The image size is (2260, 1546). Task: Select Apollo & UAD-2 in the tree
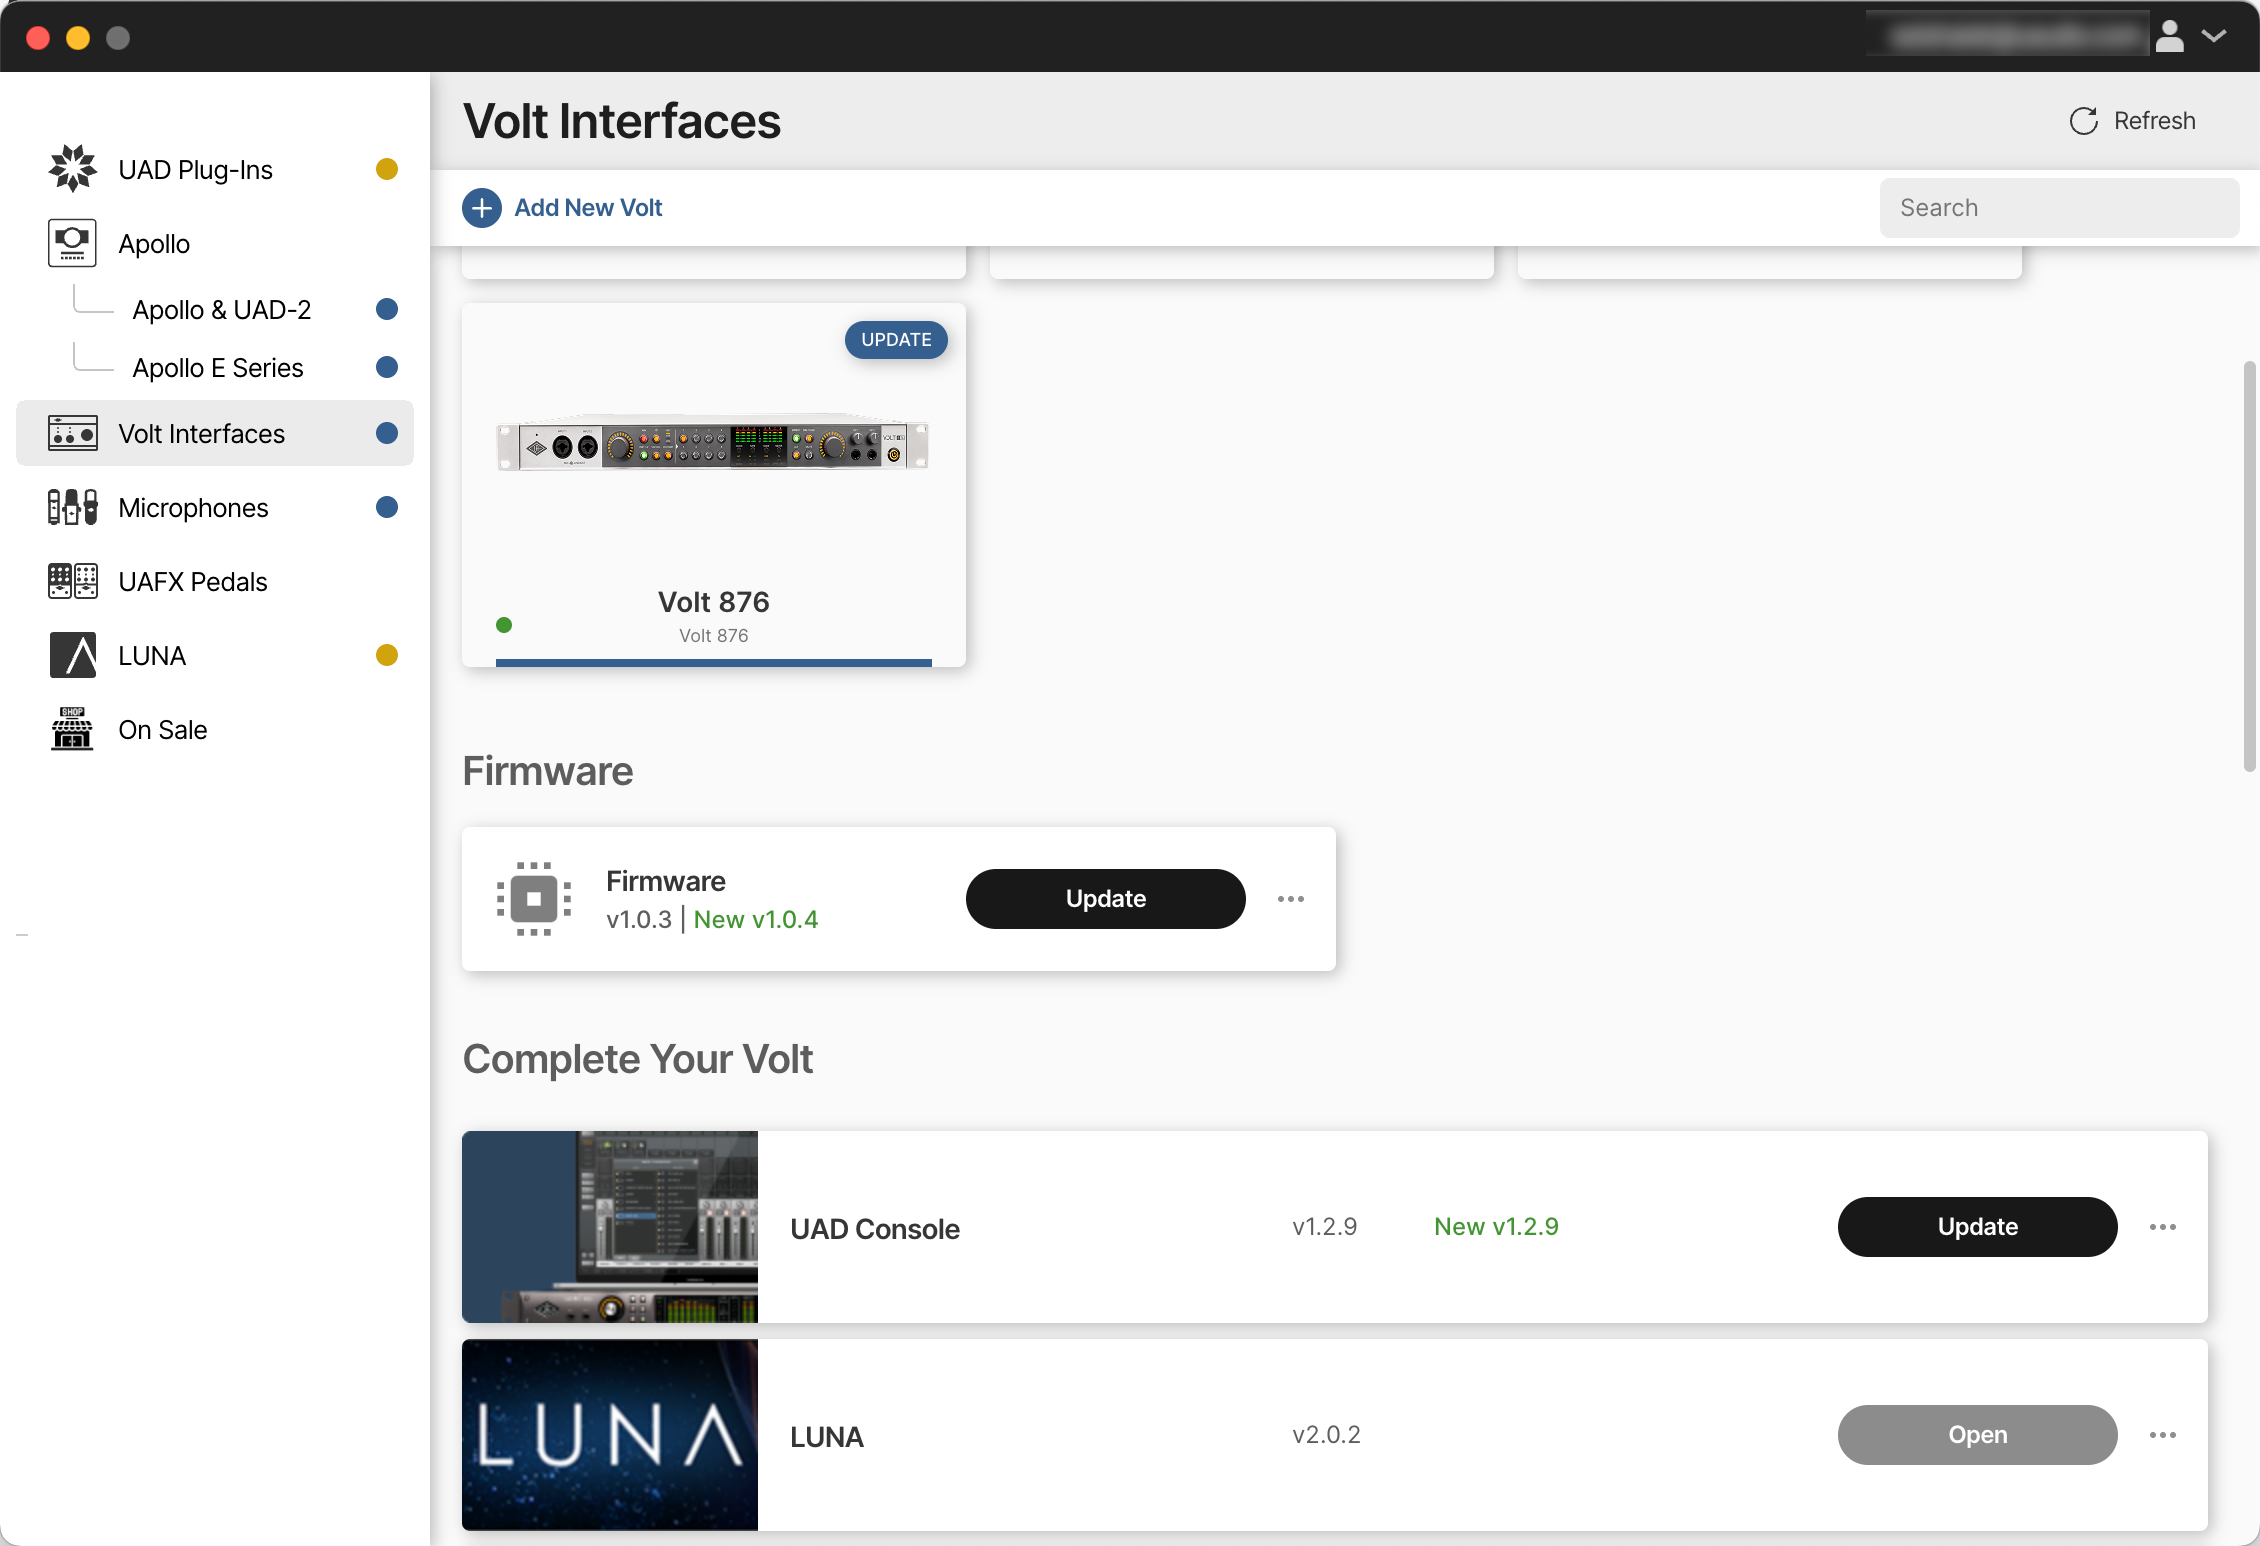(x=222, y=309)
